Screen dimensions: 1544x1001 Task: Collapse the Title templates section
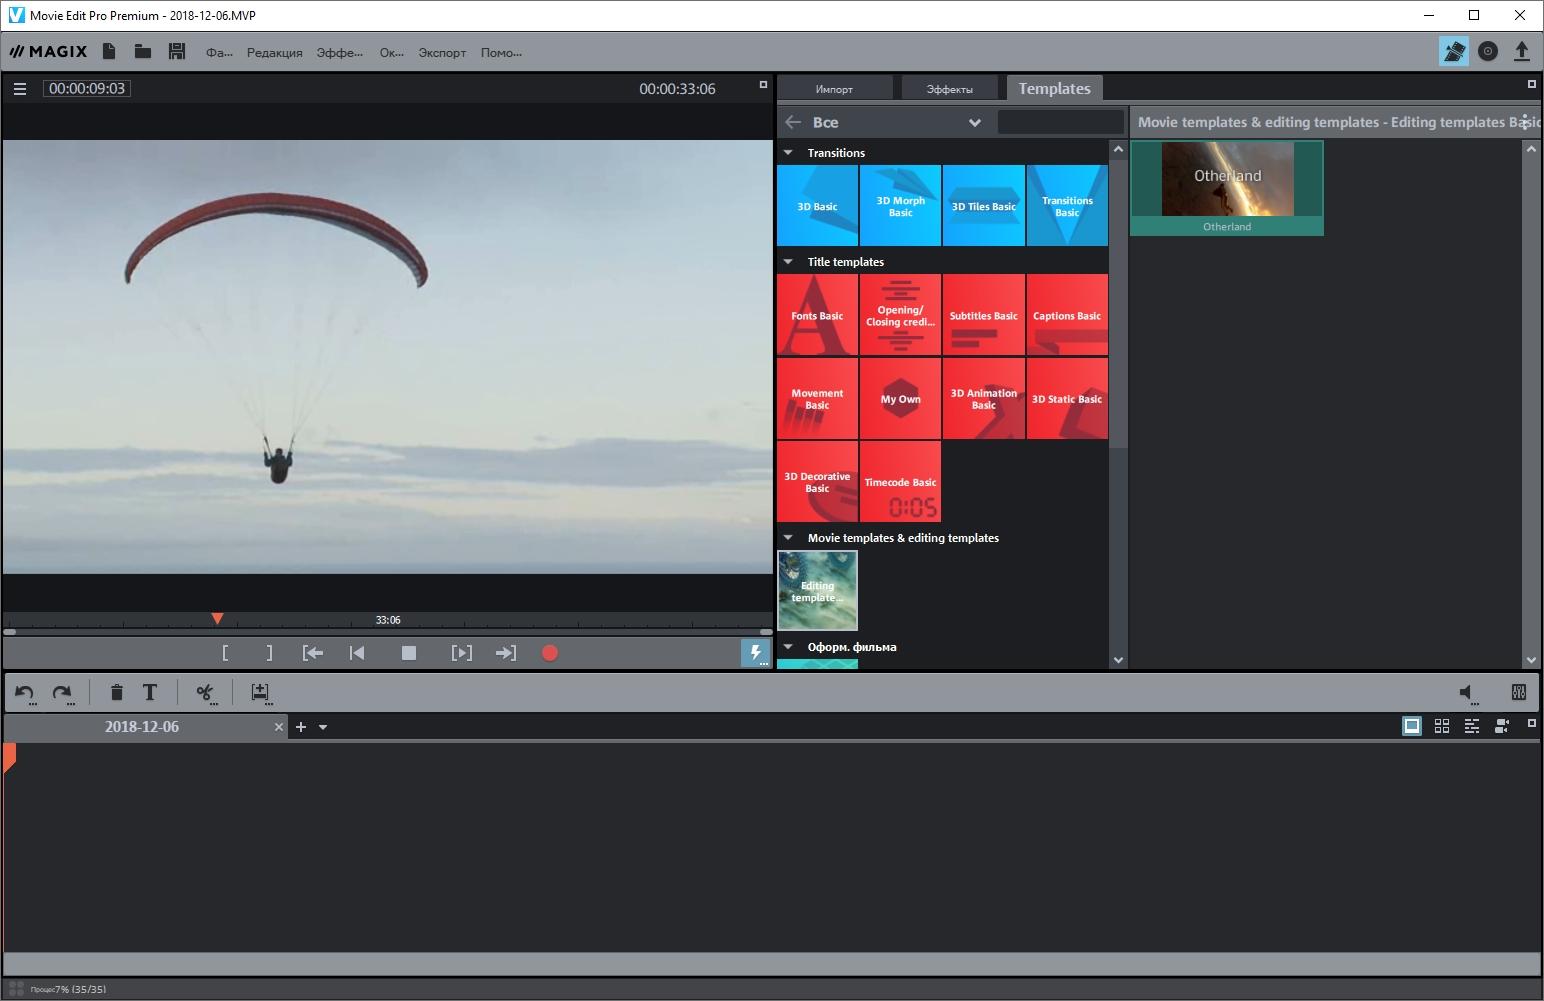(788, 262)
